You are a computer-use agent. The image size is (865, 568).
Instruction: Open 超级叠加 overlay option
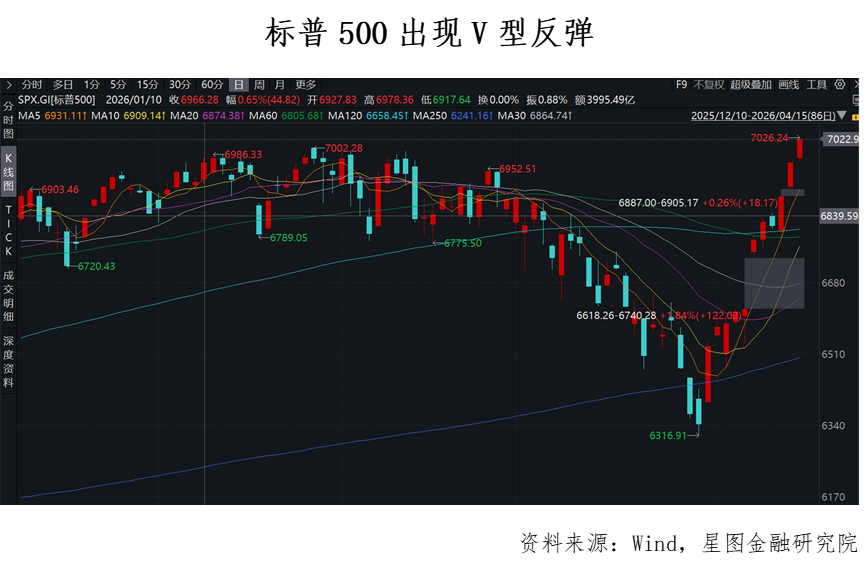pos(751,84)
